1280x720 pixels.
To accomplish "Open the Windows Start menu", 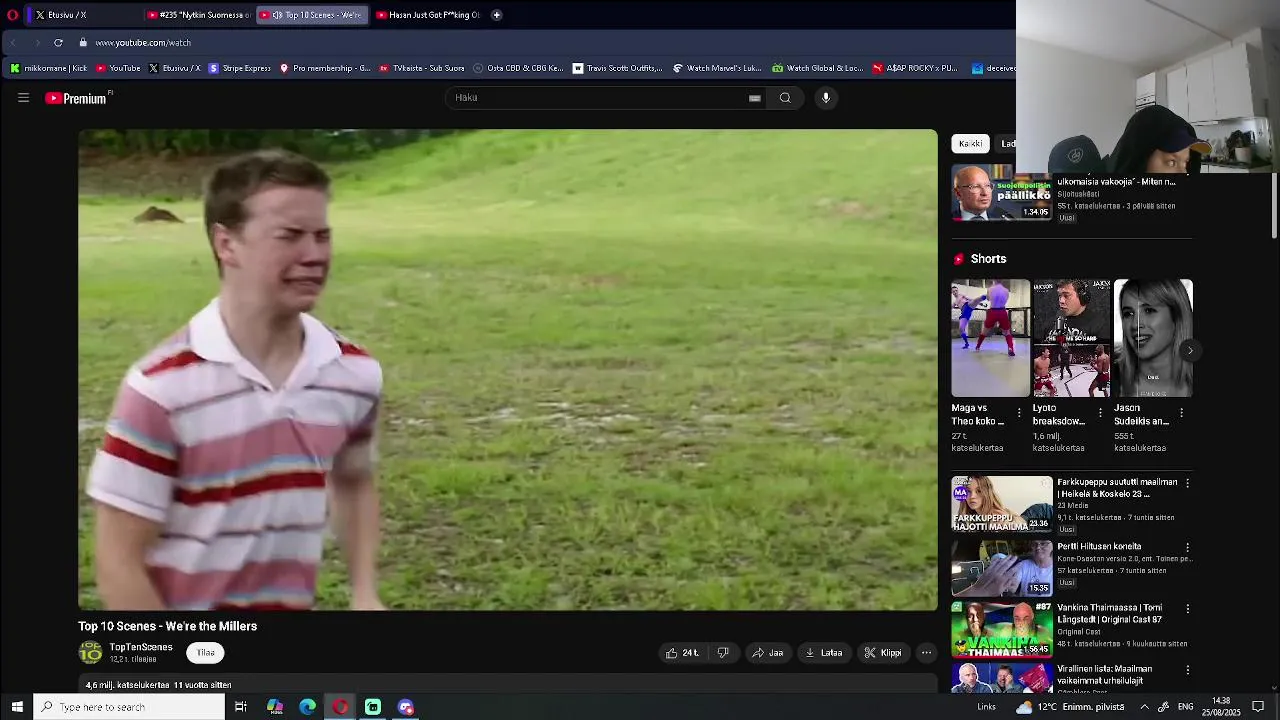I will [x=17, y=707].
